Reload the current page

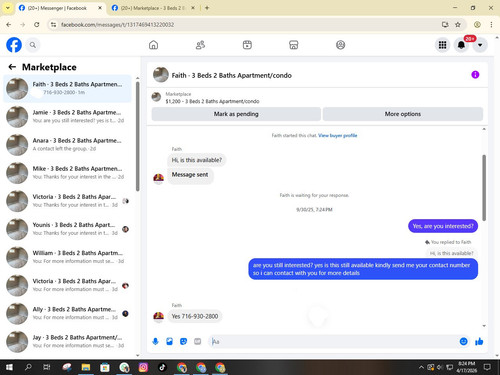pyautogui.click(x=37, y=25)
